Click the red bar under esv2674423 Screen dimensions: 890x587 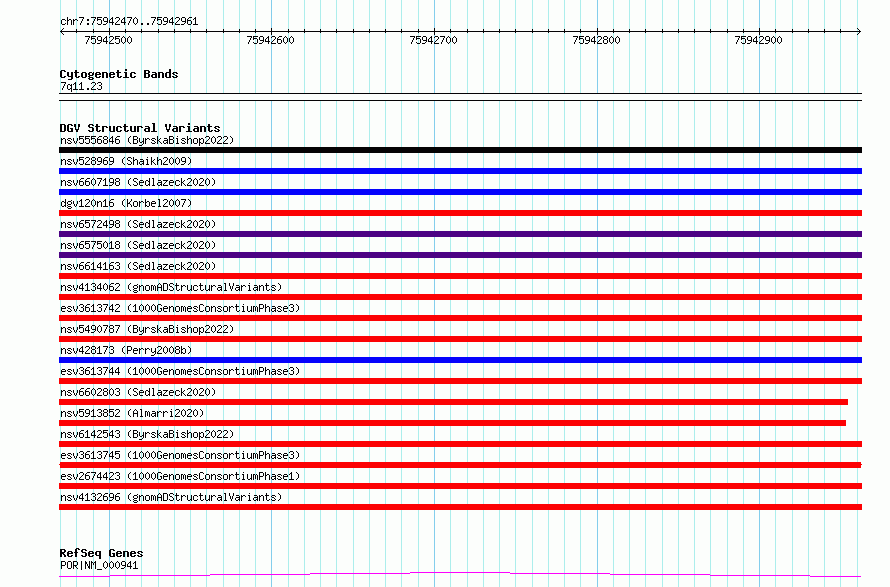[460, 486]
